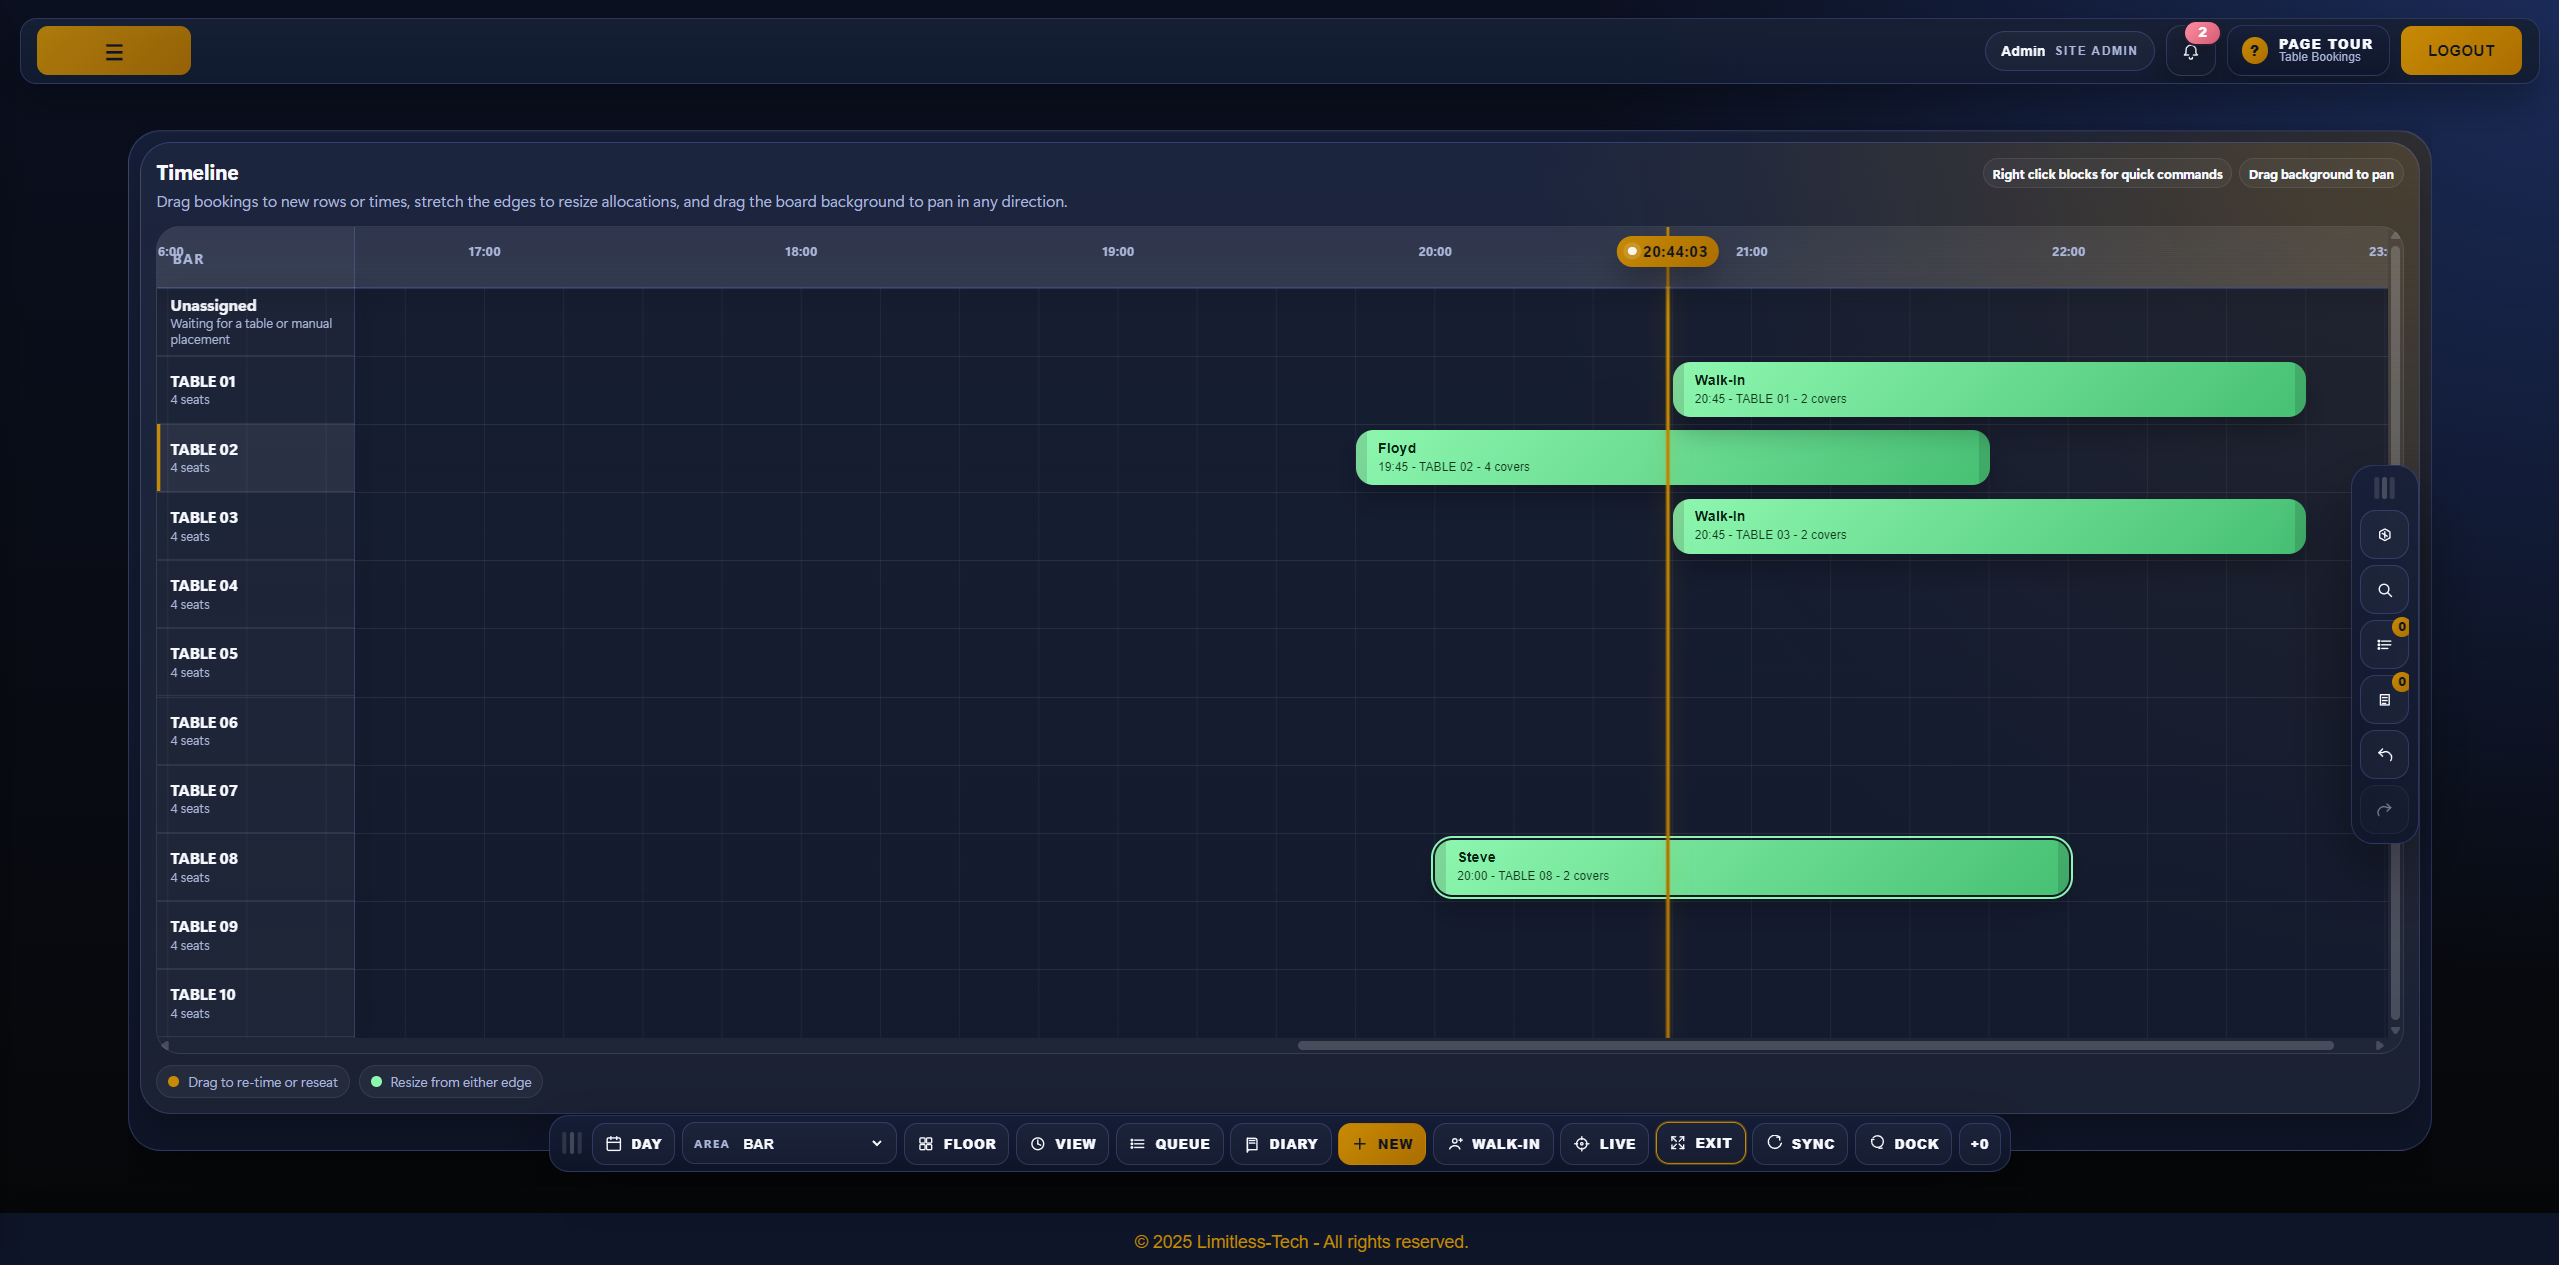Click the circle icon on DOCK button
Image resolution: width=2559 pixels, height=1265 pixels.
(1877, 1142)
